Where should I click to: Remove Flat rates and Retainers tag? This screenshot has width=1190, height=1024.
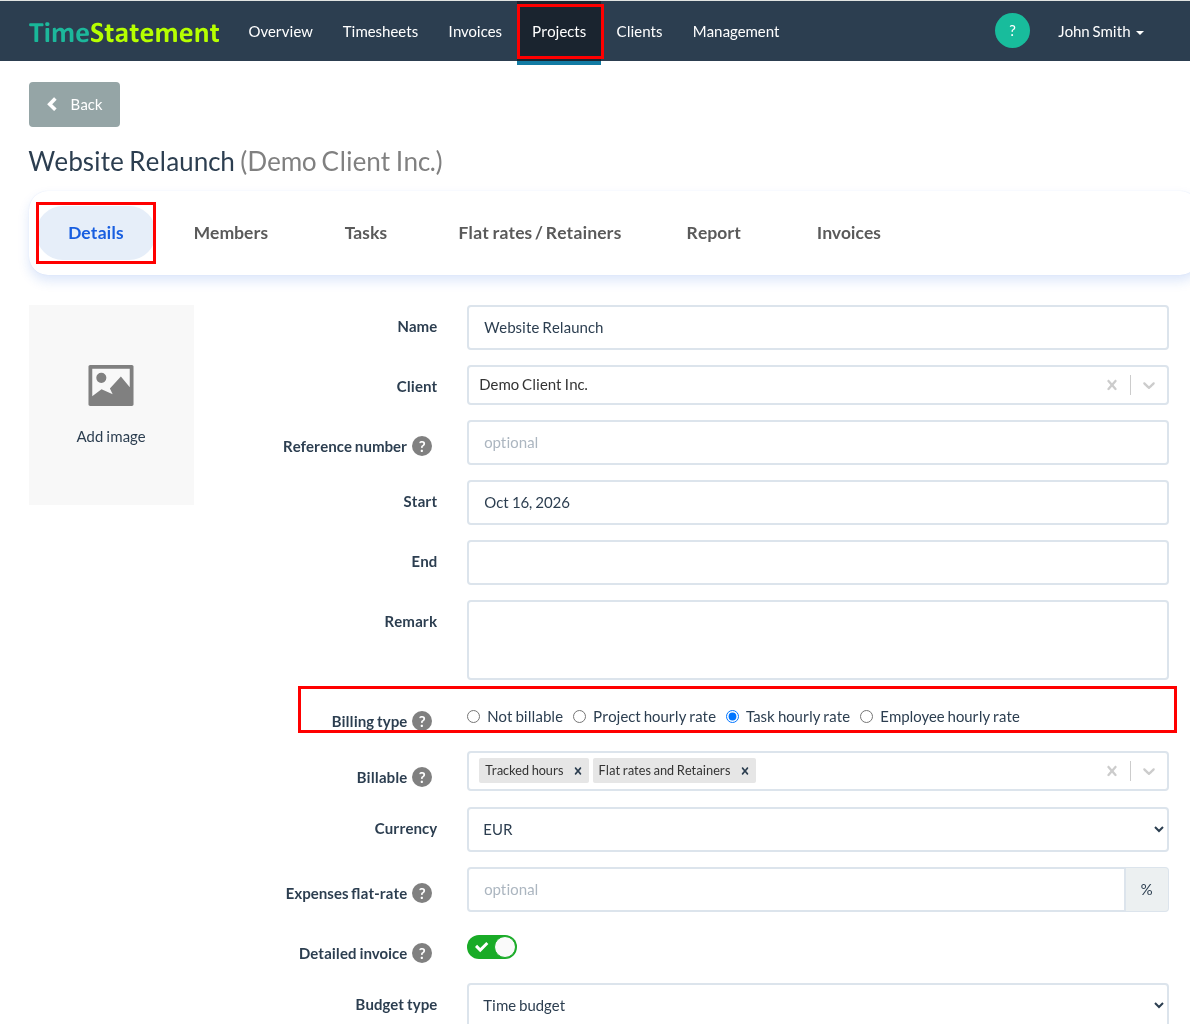[x=745, y=771]
